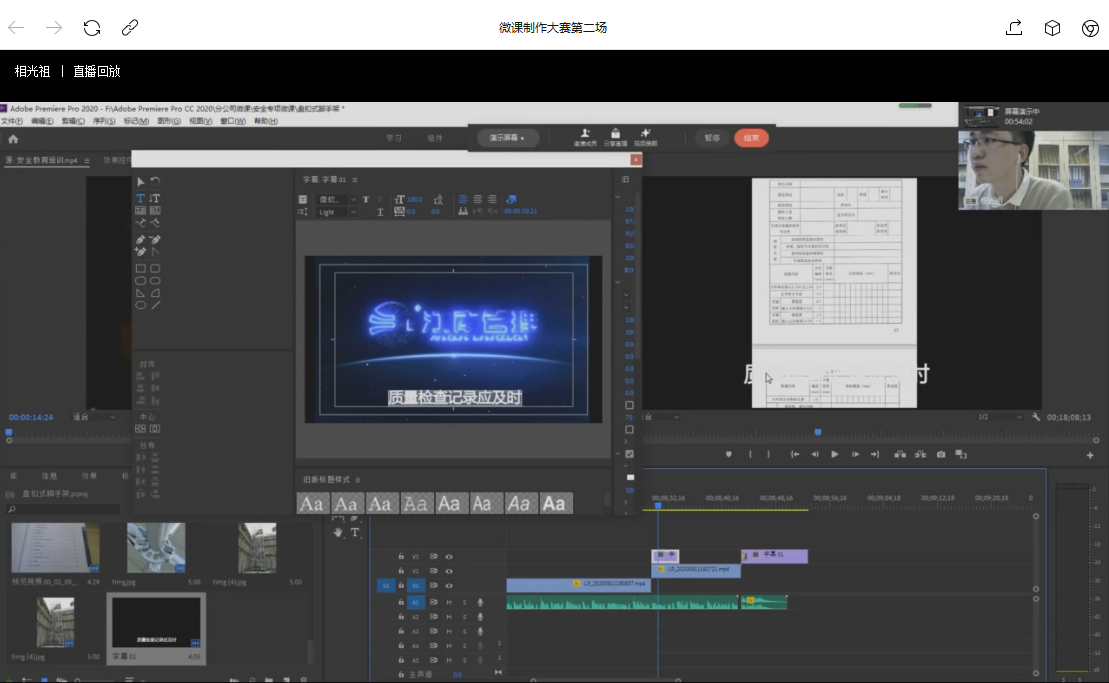The width and height of the screenshot is (1109, 683).
Task: Select the 字幕 01 thumbnail in project bin
Action: (x=155, y=622)
